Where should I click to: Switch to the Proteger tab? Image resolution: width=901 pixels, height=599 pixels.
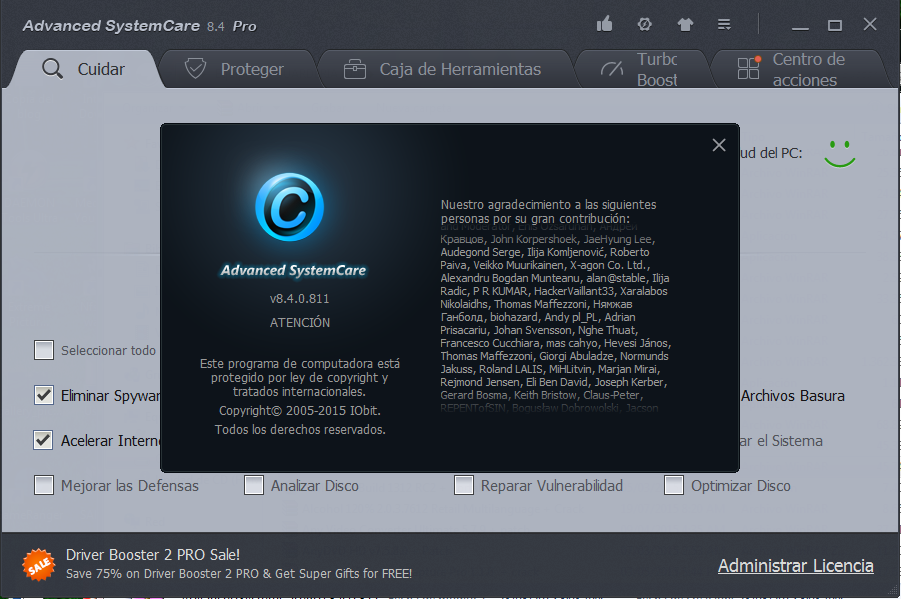[237, 68]
